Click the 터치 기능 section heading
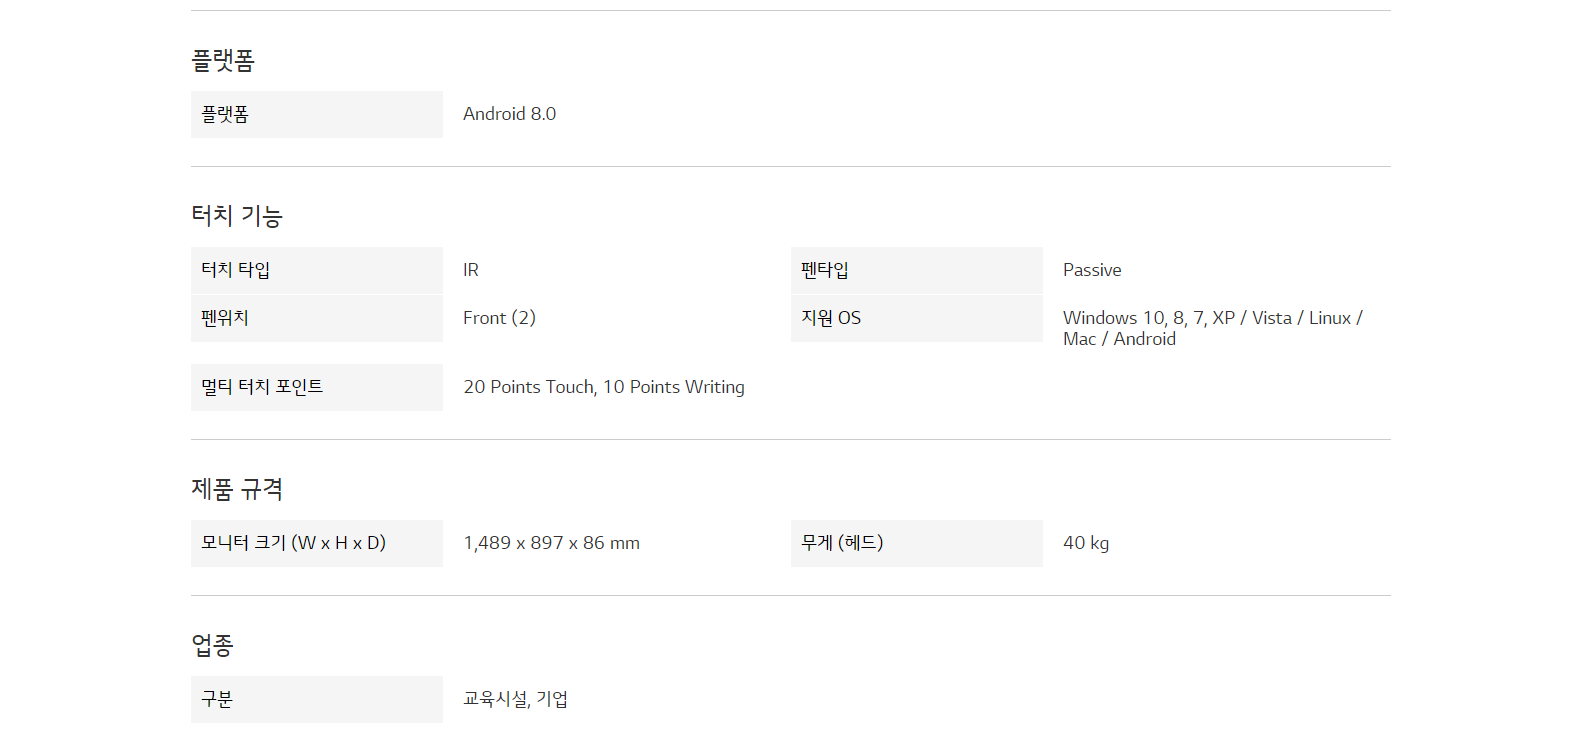Image resolution: width=1591 pixels, height=730 pixels. point(237,216)
